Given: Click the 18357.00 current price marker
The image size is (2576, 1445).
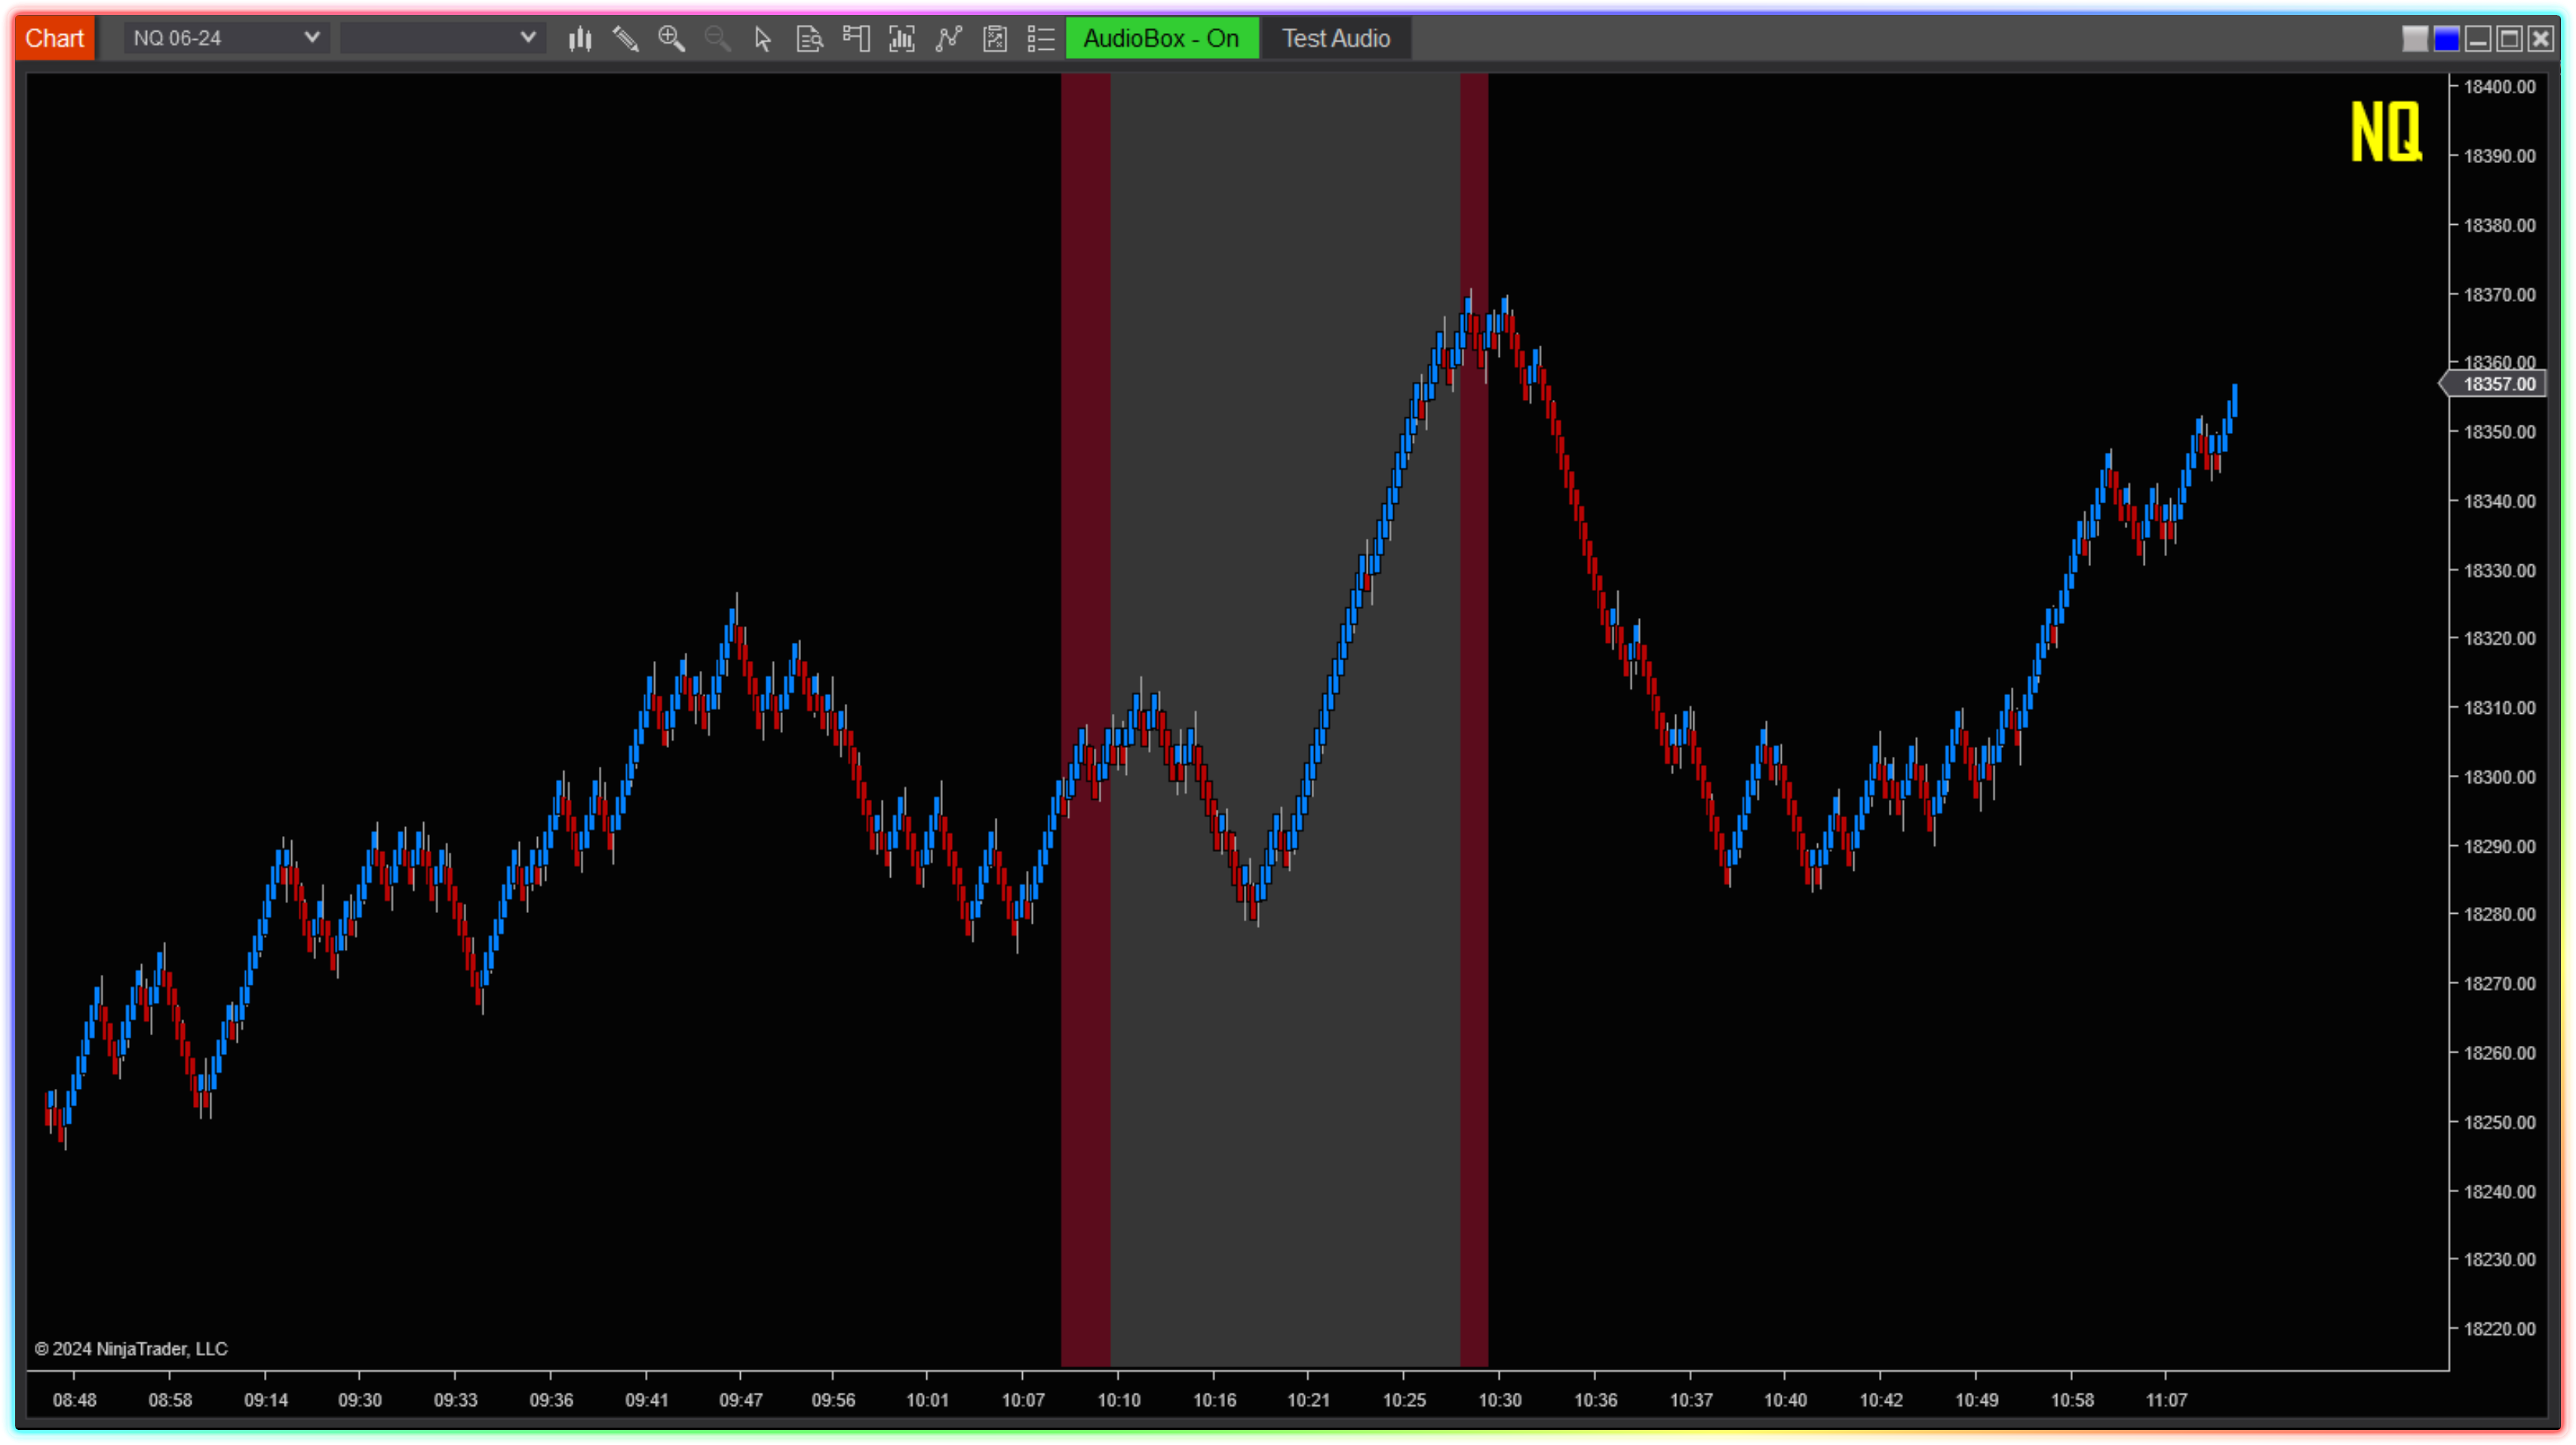Looking at the screenshot, I should coord(2498,384).
